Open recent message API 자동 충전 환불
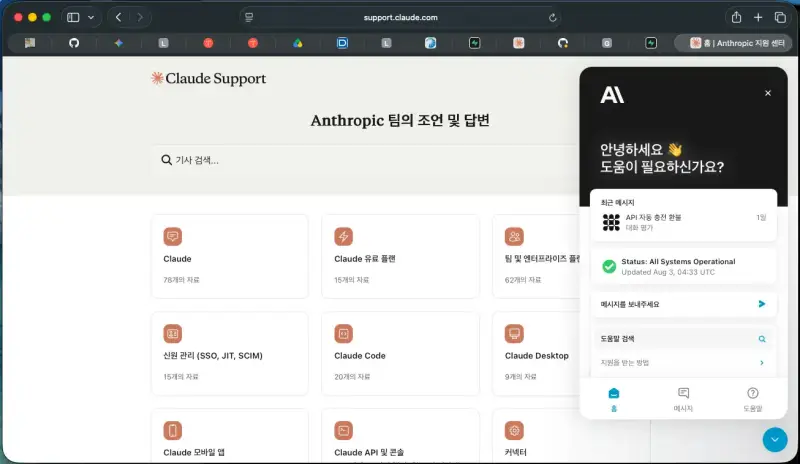 click(683, 222)
